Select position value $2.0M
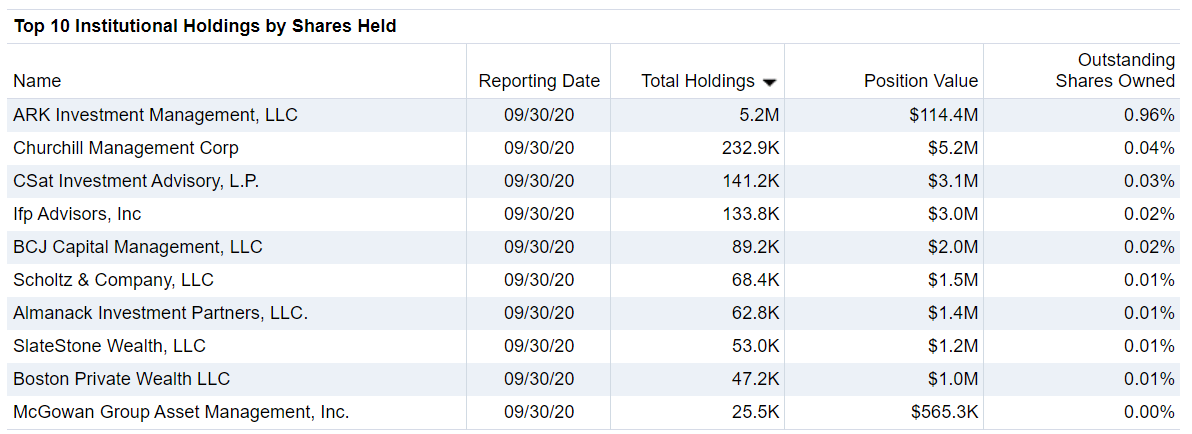 point(953,247)
